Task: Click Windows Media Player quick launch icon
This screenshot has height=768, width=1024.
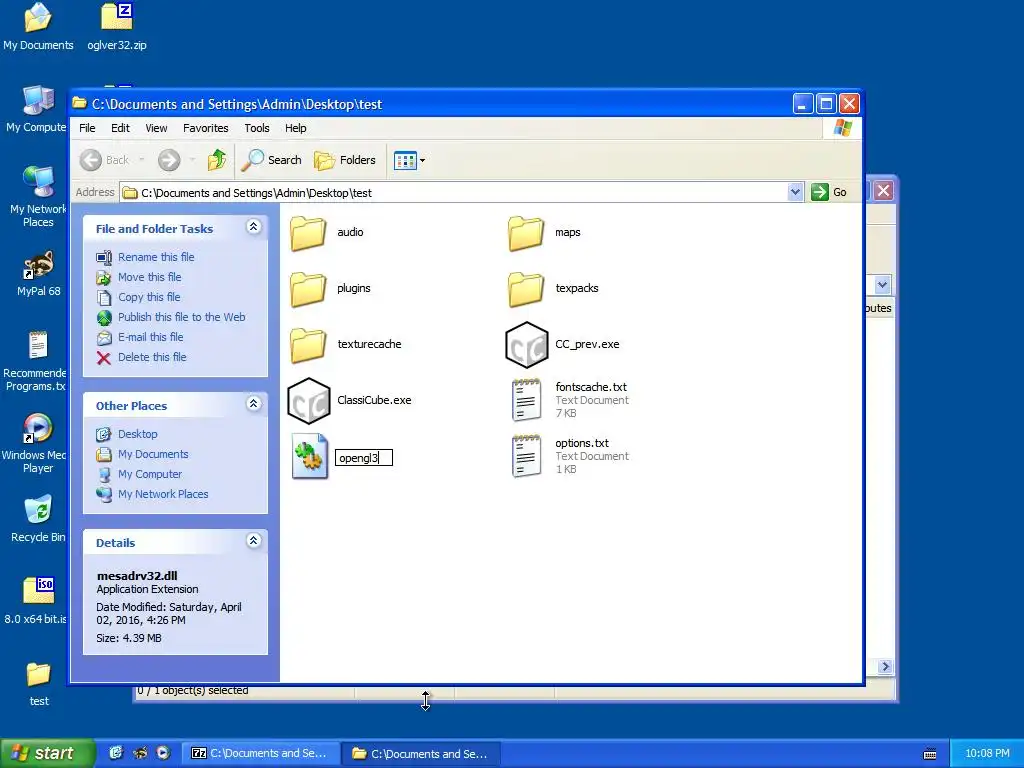Action: 163,753
